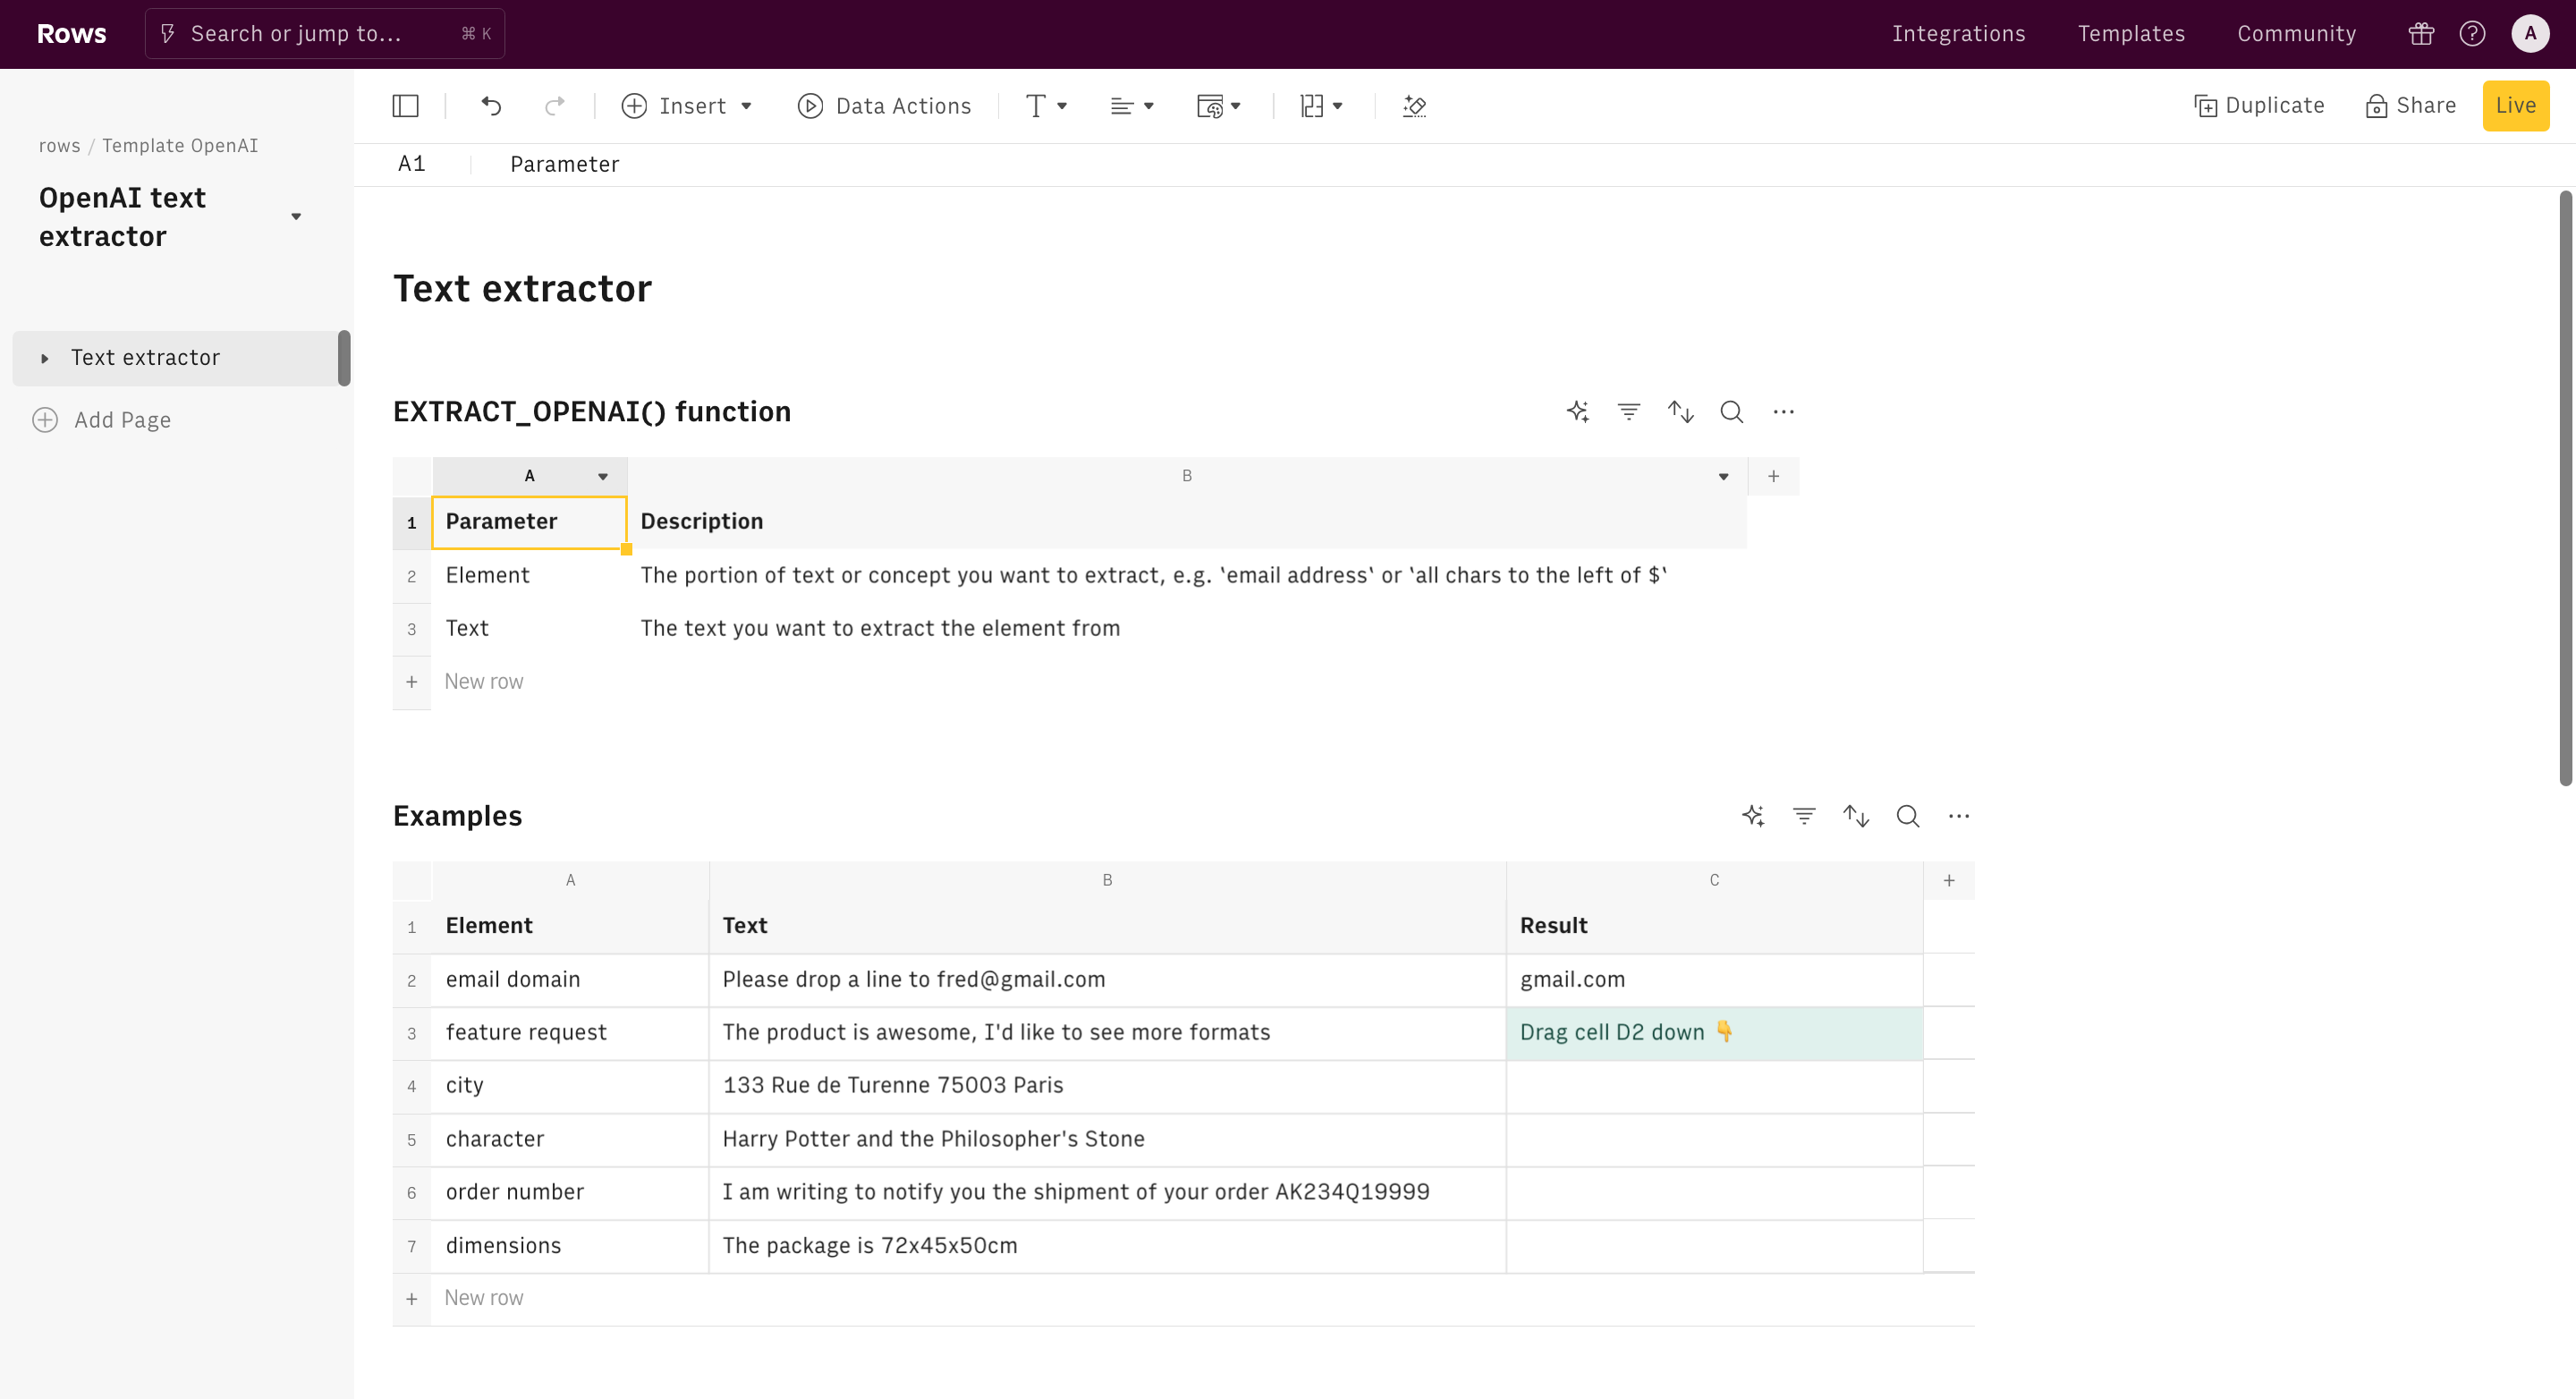Open the Integrations menu item
The width and height of the screenshot is (2576, 1399).
[1958, 34]
